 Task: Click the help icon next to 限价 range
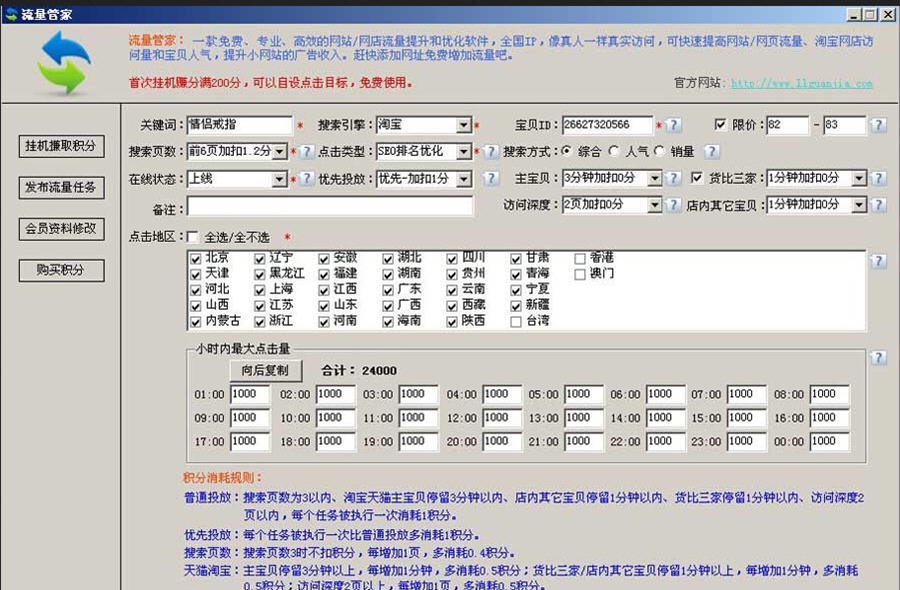tap(878, 126)
